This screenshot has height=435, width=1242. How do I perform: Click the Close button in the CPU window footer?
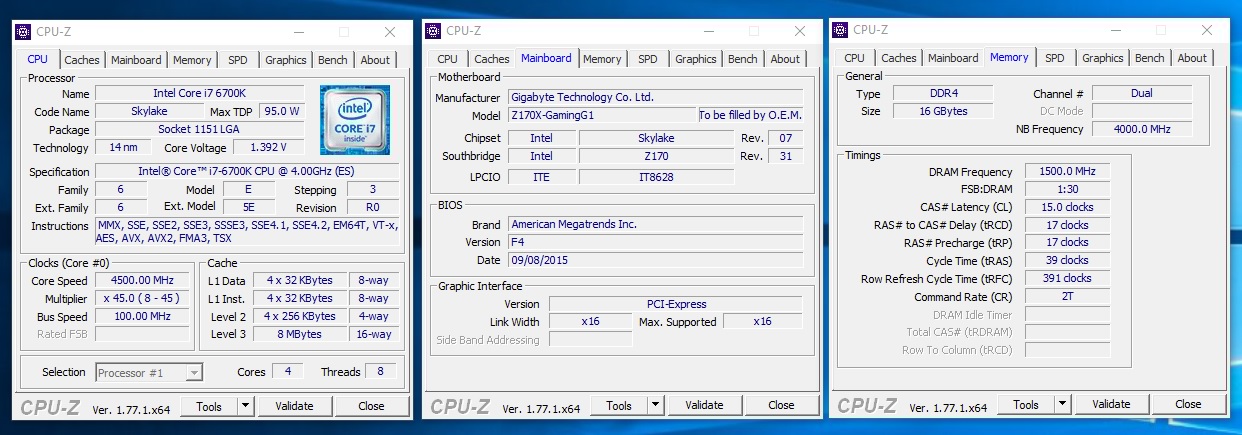coord(371,406)
